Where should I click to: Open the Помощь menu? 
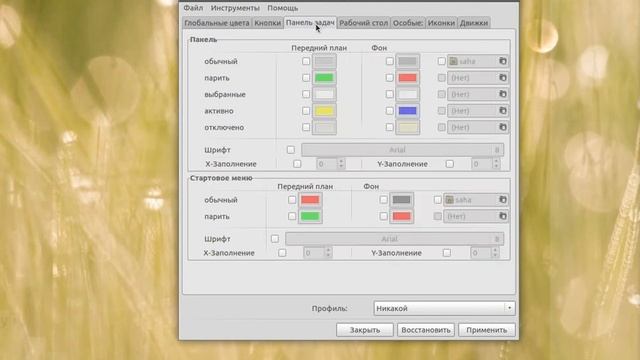click(x=282, y=8)
